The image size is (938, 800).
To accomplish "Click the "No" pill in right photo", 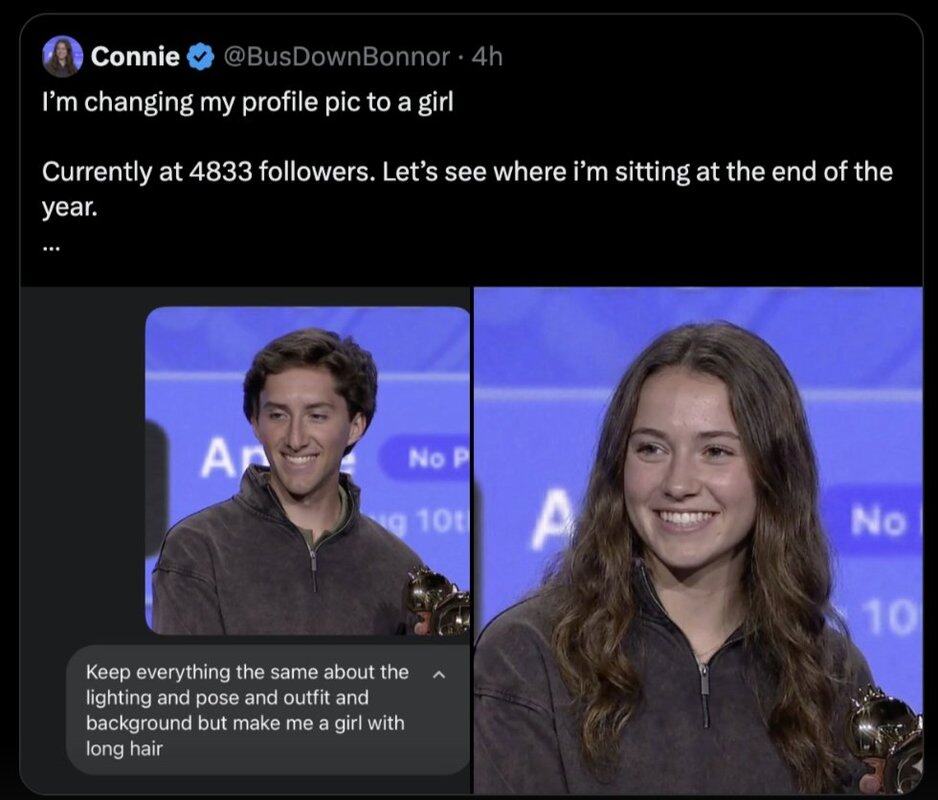I will [x=877, y=518].
